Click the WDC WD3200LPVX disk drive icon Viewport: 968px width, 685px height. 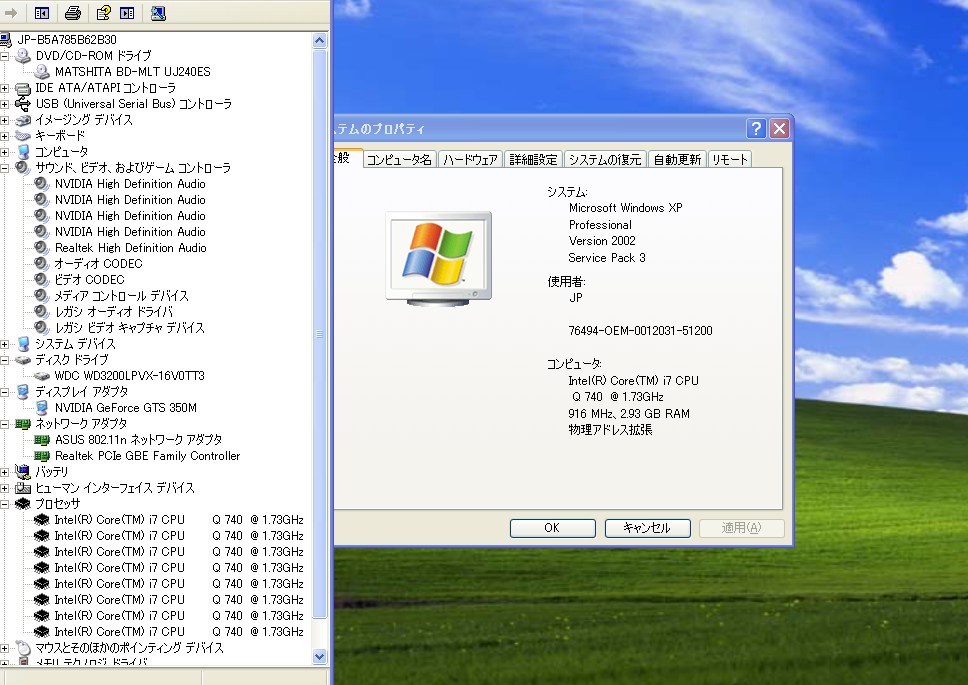click(41, 376)
